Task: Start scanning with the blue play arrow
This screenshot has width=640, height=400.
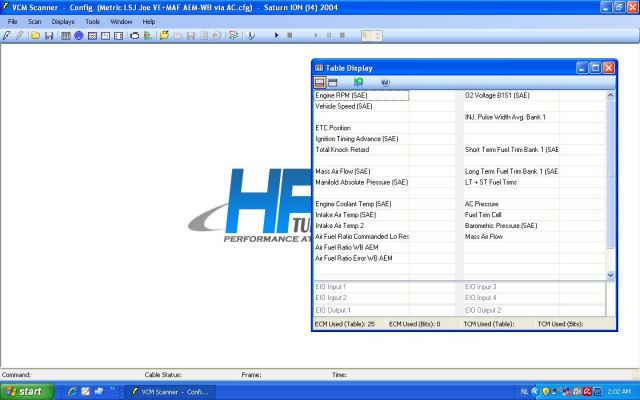Action: pos(276,36)
